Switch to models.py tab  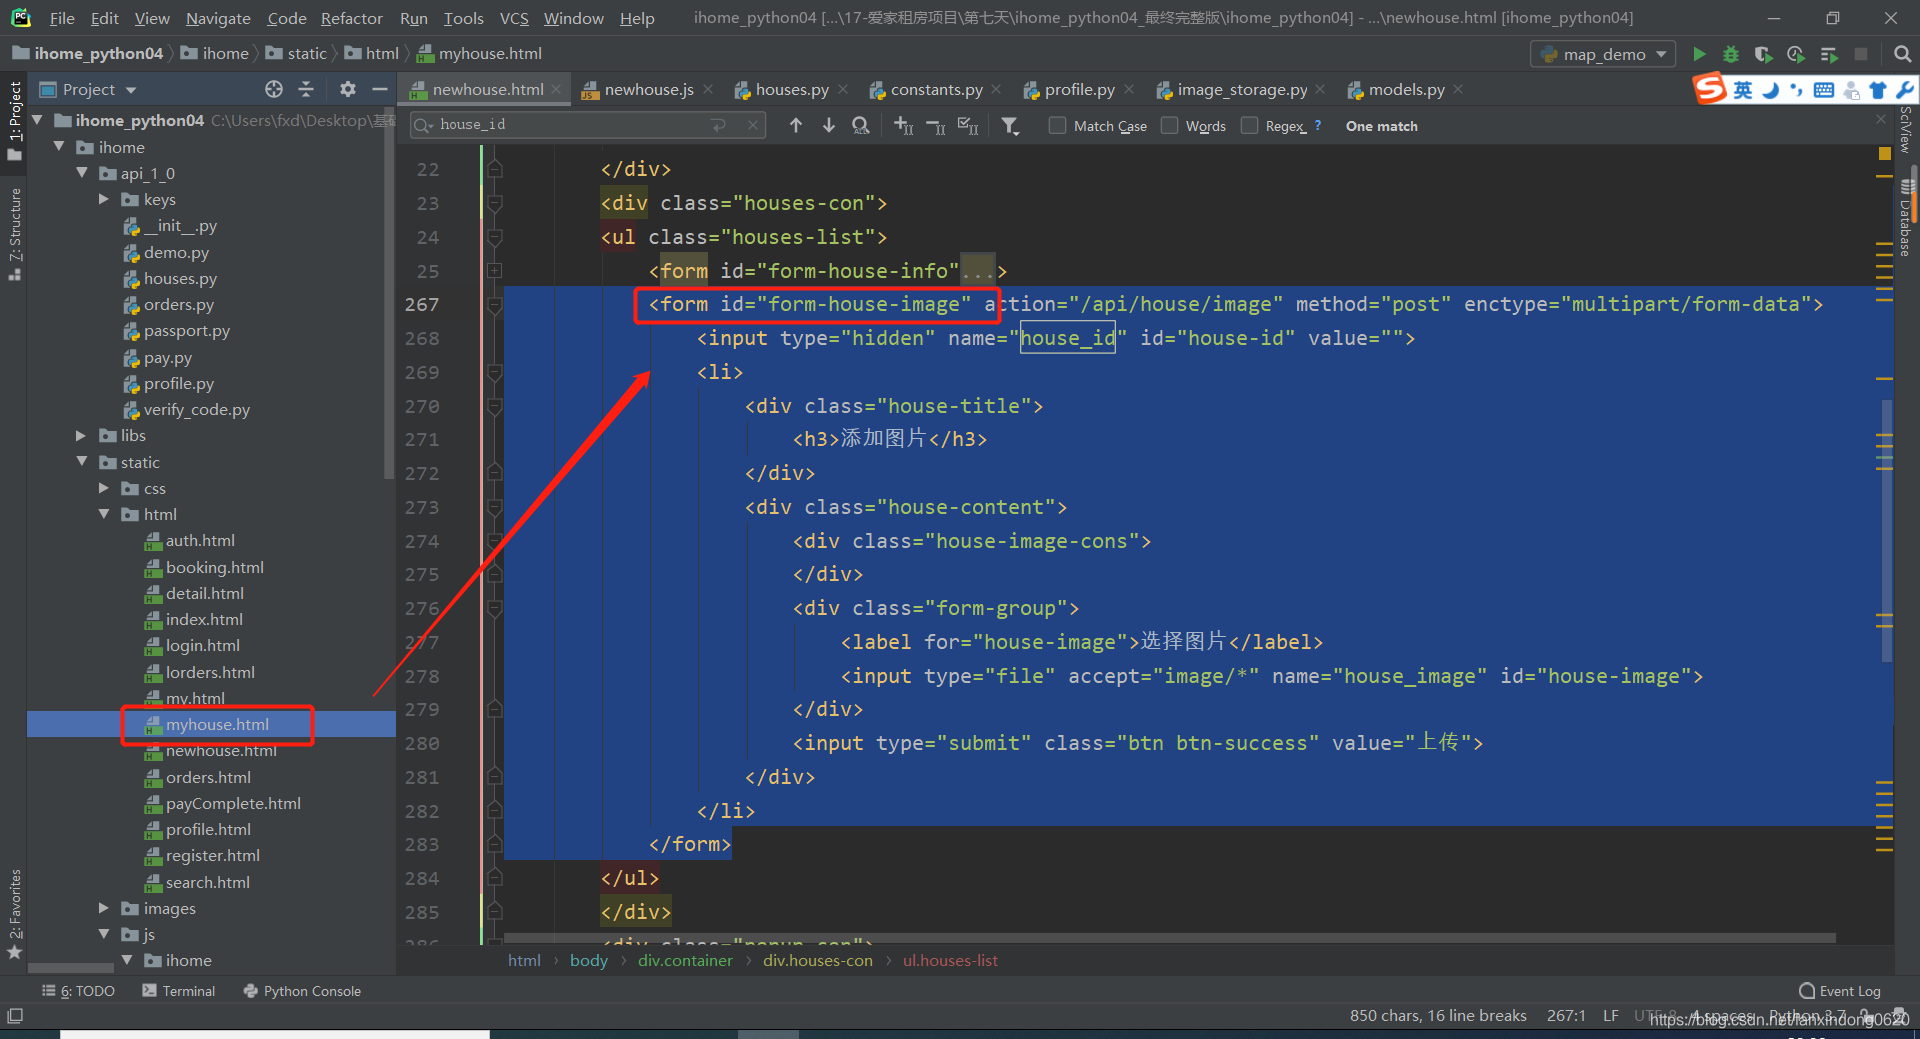1406,89
